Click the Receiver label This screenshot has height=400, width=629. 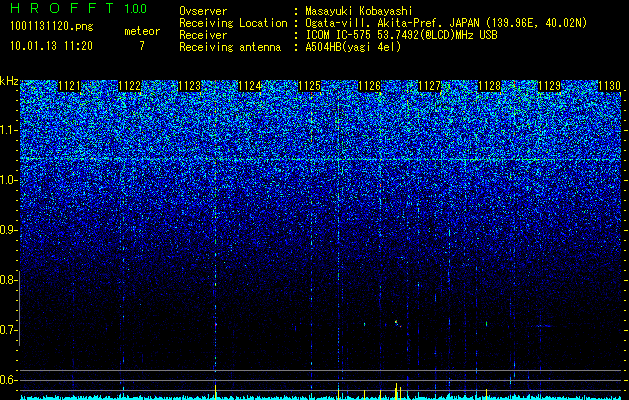coord(203,35)
